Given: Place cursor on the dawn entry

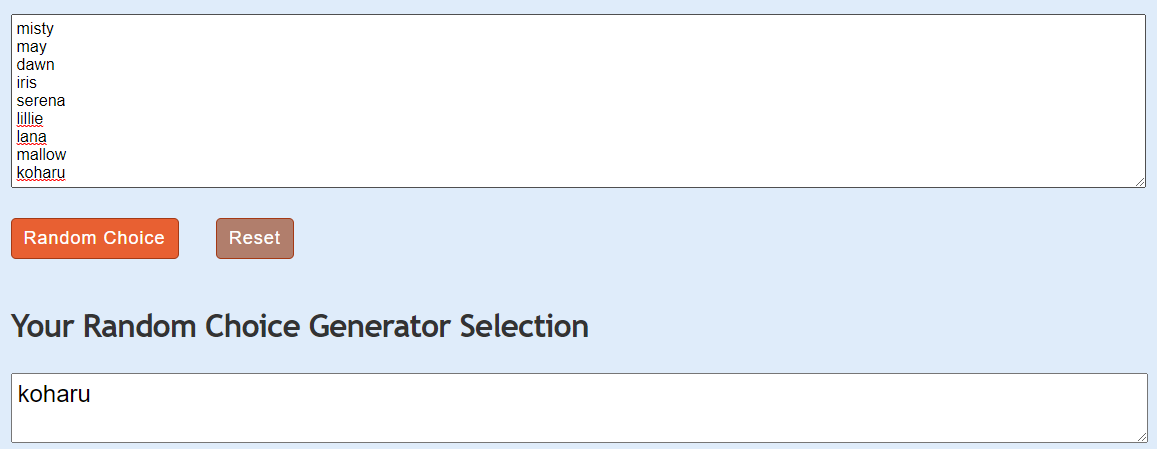Looking at the screenshot, I should [x=35, y=65].
